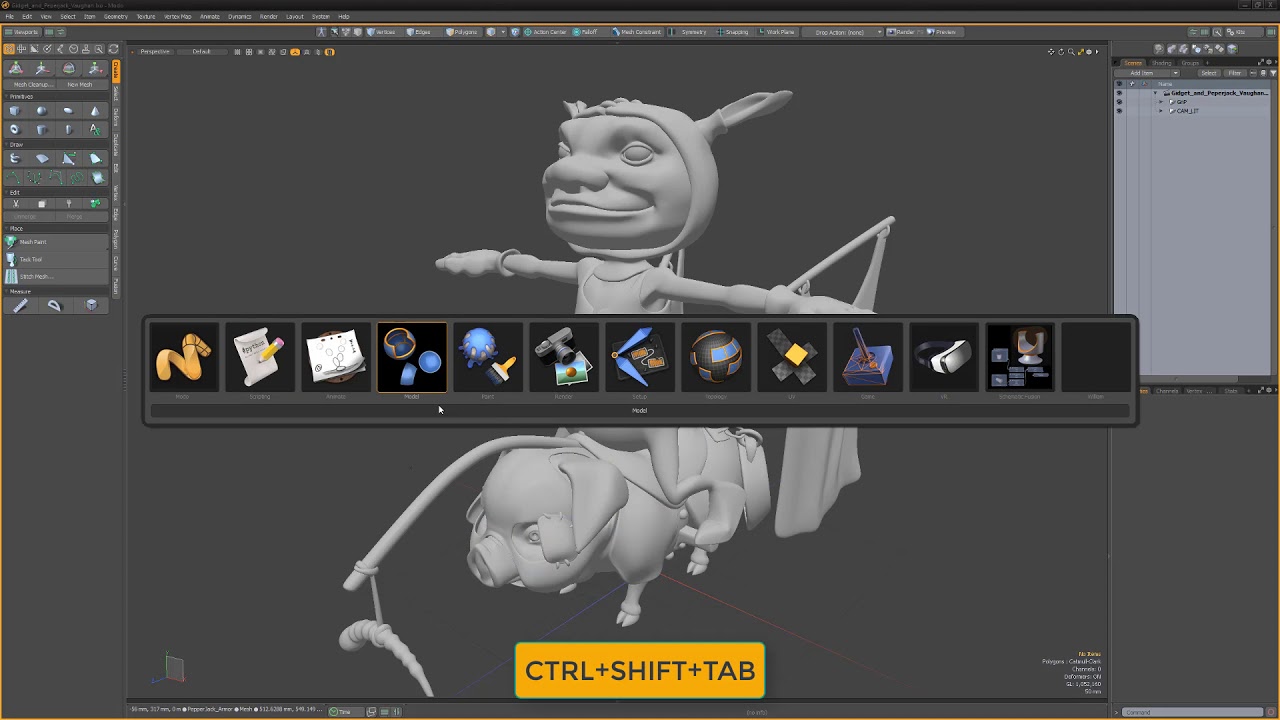The image size is (1280, 720).
Task: Click the Preview button
Action: 942,32
